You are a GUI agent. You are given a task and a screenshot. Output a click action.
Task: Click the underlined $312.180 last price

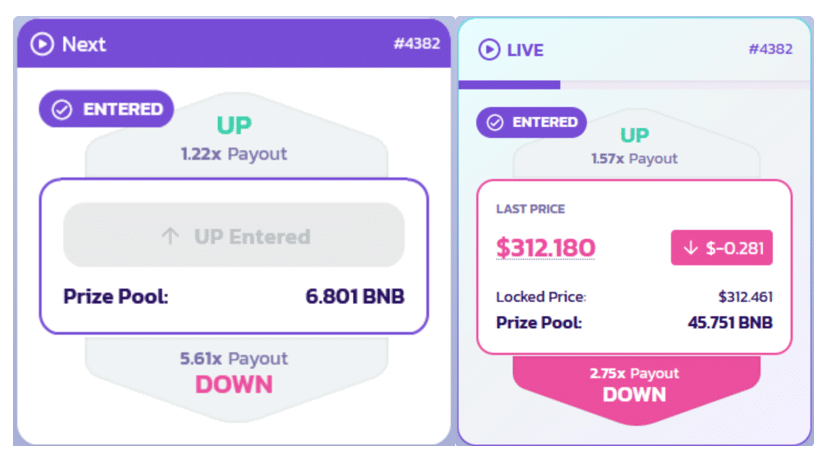tap(545, 247)
